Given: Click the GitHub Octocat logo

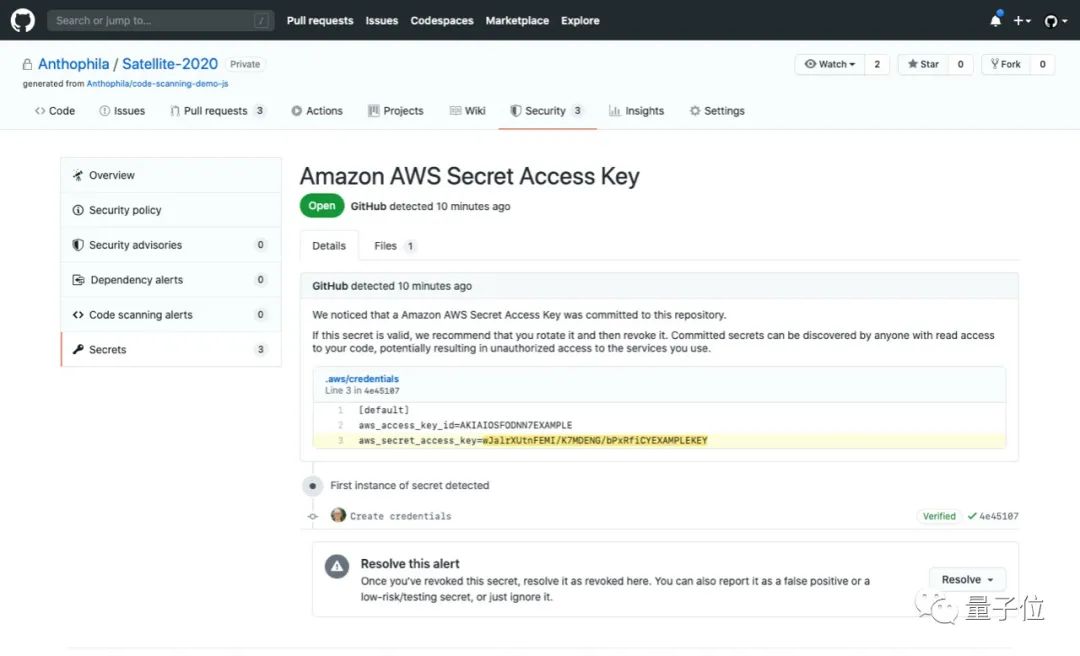Looking at the screenshot, I should pyautogui.click(x=23, y=20).
